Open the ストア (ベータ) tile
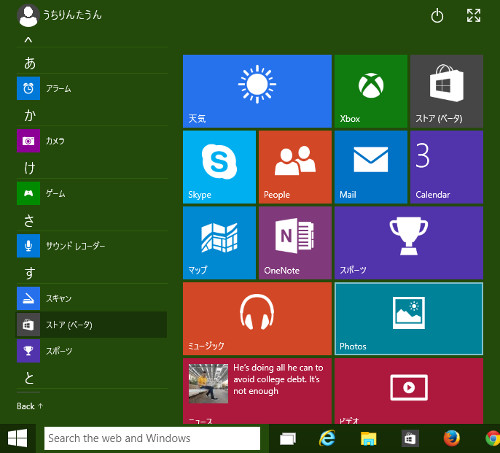 pyautogui.click(x=447, y=91)
